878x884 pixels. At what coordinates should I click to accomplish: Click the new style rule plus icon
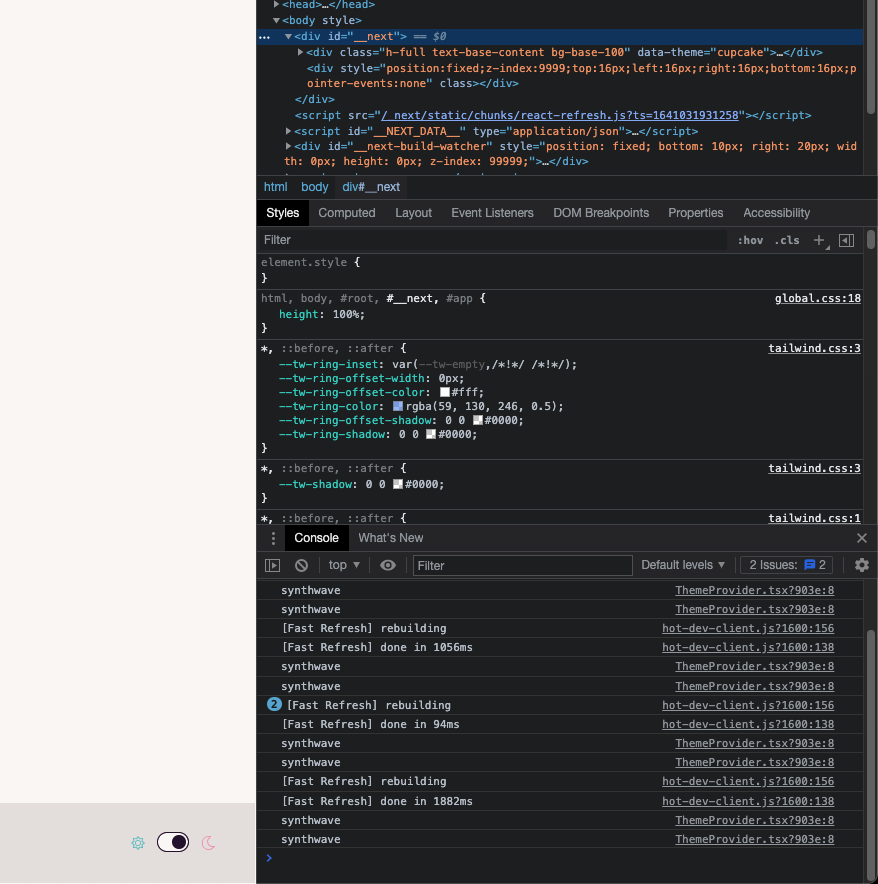(820, 240)
